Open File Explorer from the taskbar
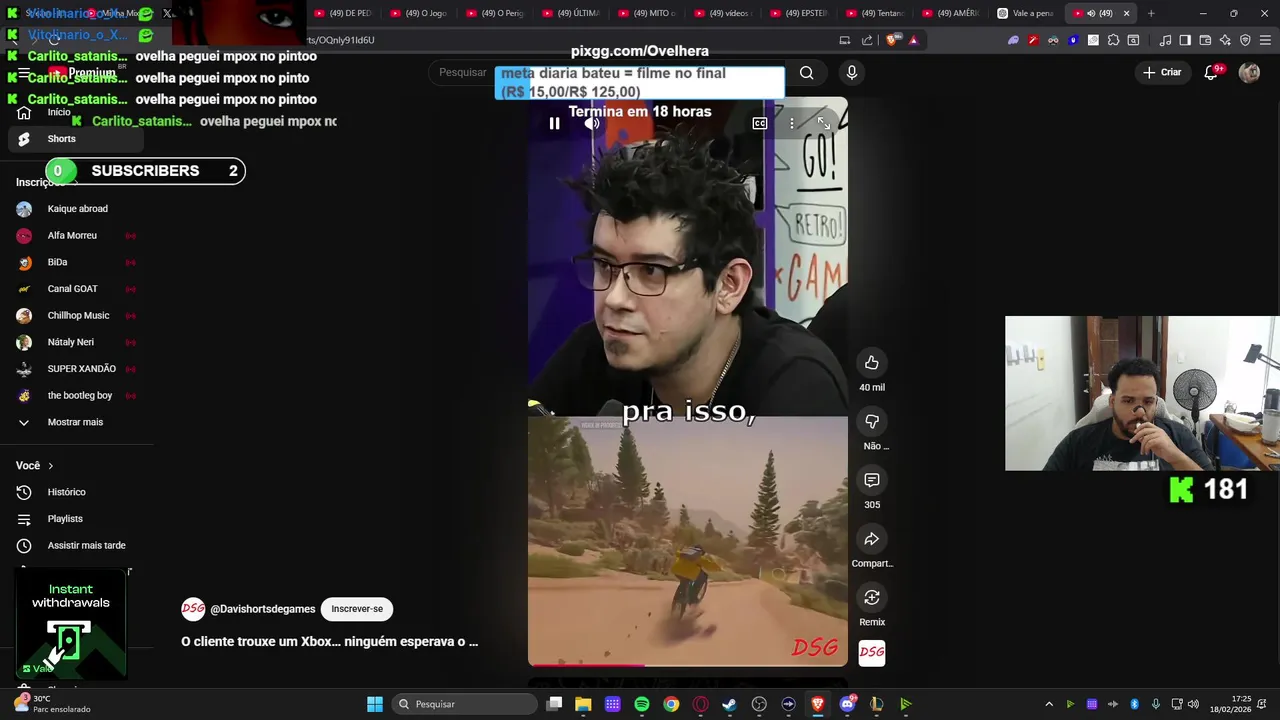 (x=583, y=704)
